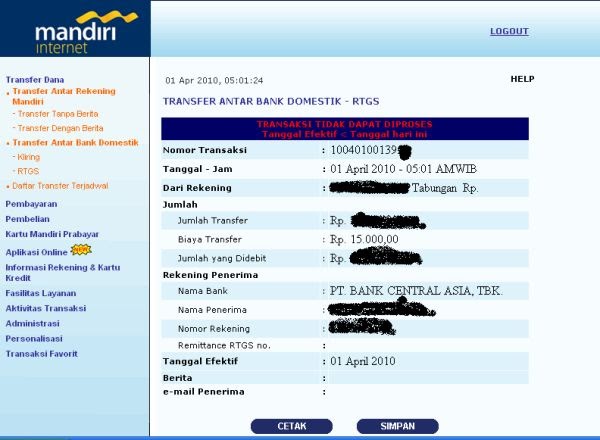Click the Biaya Transfer amount Rp. 15.000,00
The height and width of the screenshot is (440, 600).
tap(364, 240)
